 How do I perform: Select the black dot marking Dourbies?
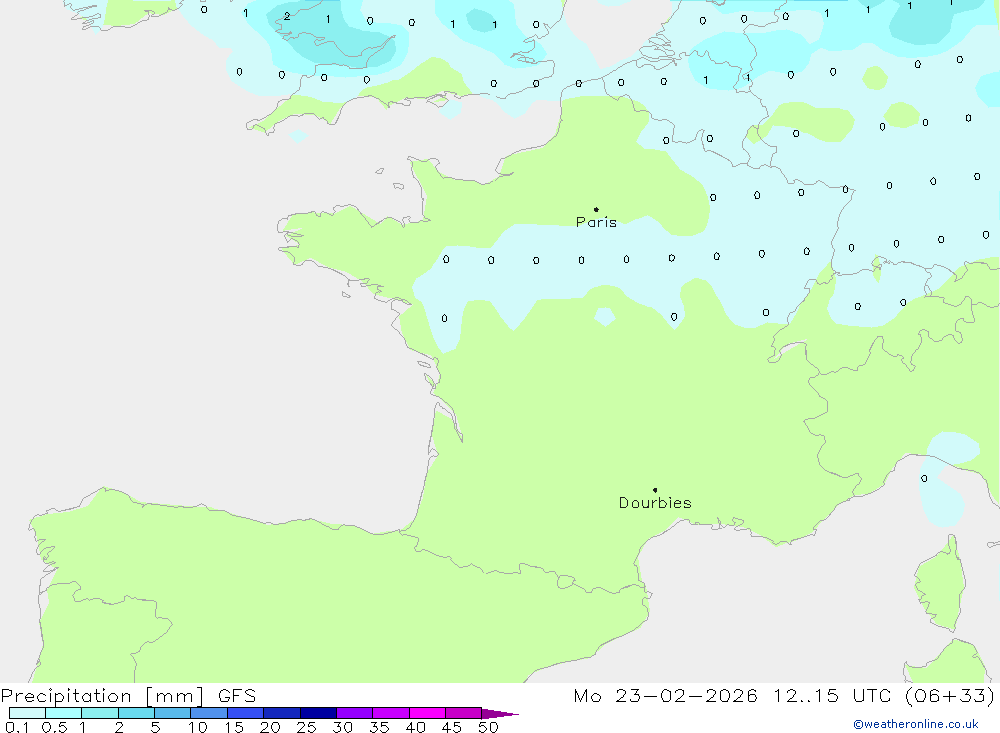pos(655,490)
